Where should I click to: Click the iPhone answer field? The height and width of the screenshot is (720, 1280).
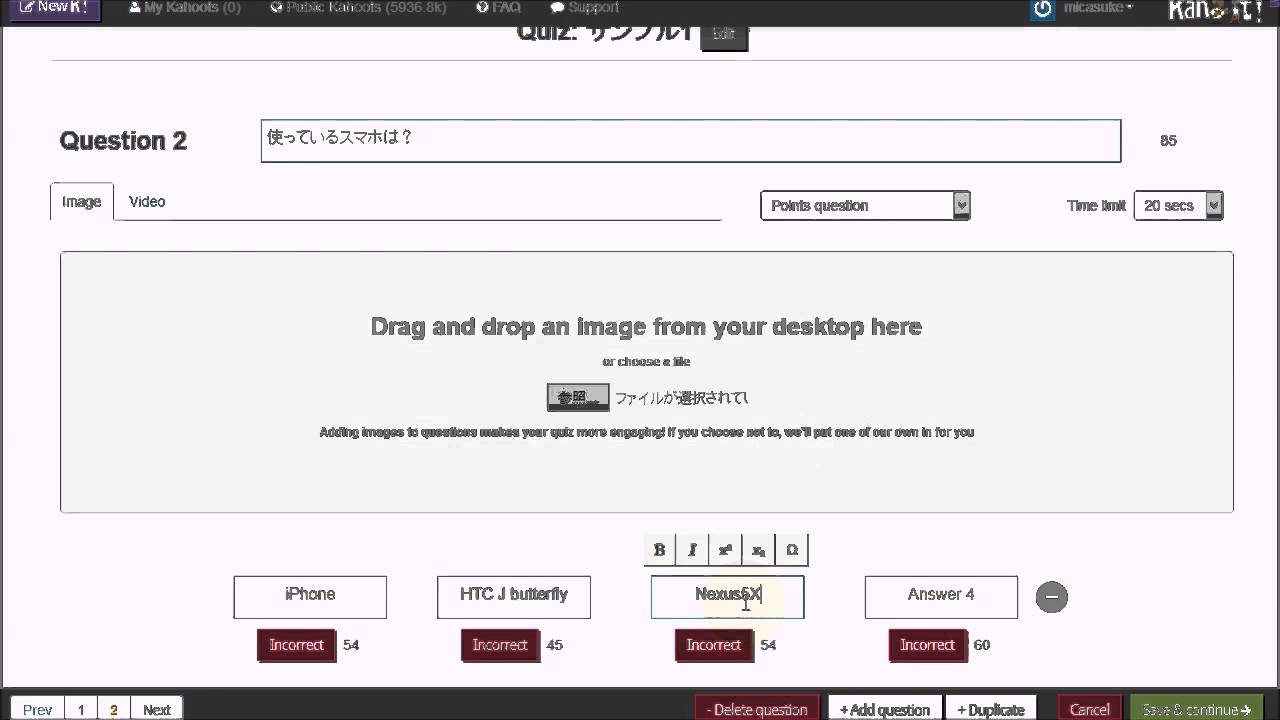(x=310, y=597)
